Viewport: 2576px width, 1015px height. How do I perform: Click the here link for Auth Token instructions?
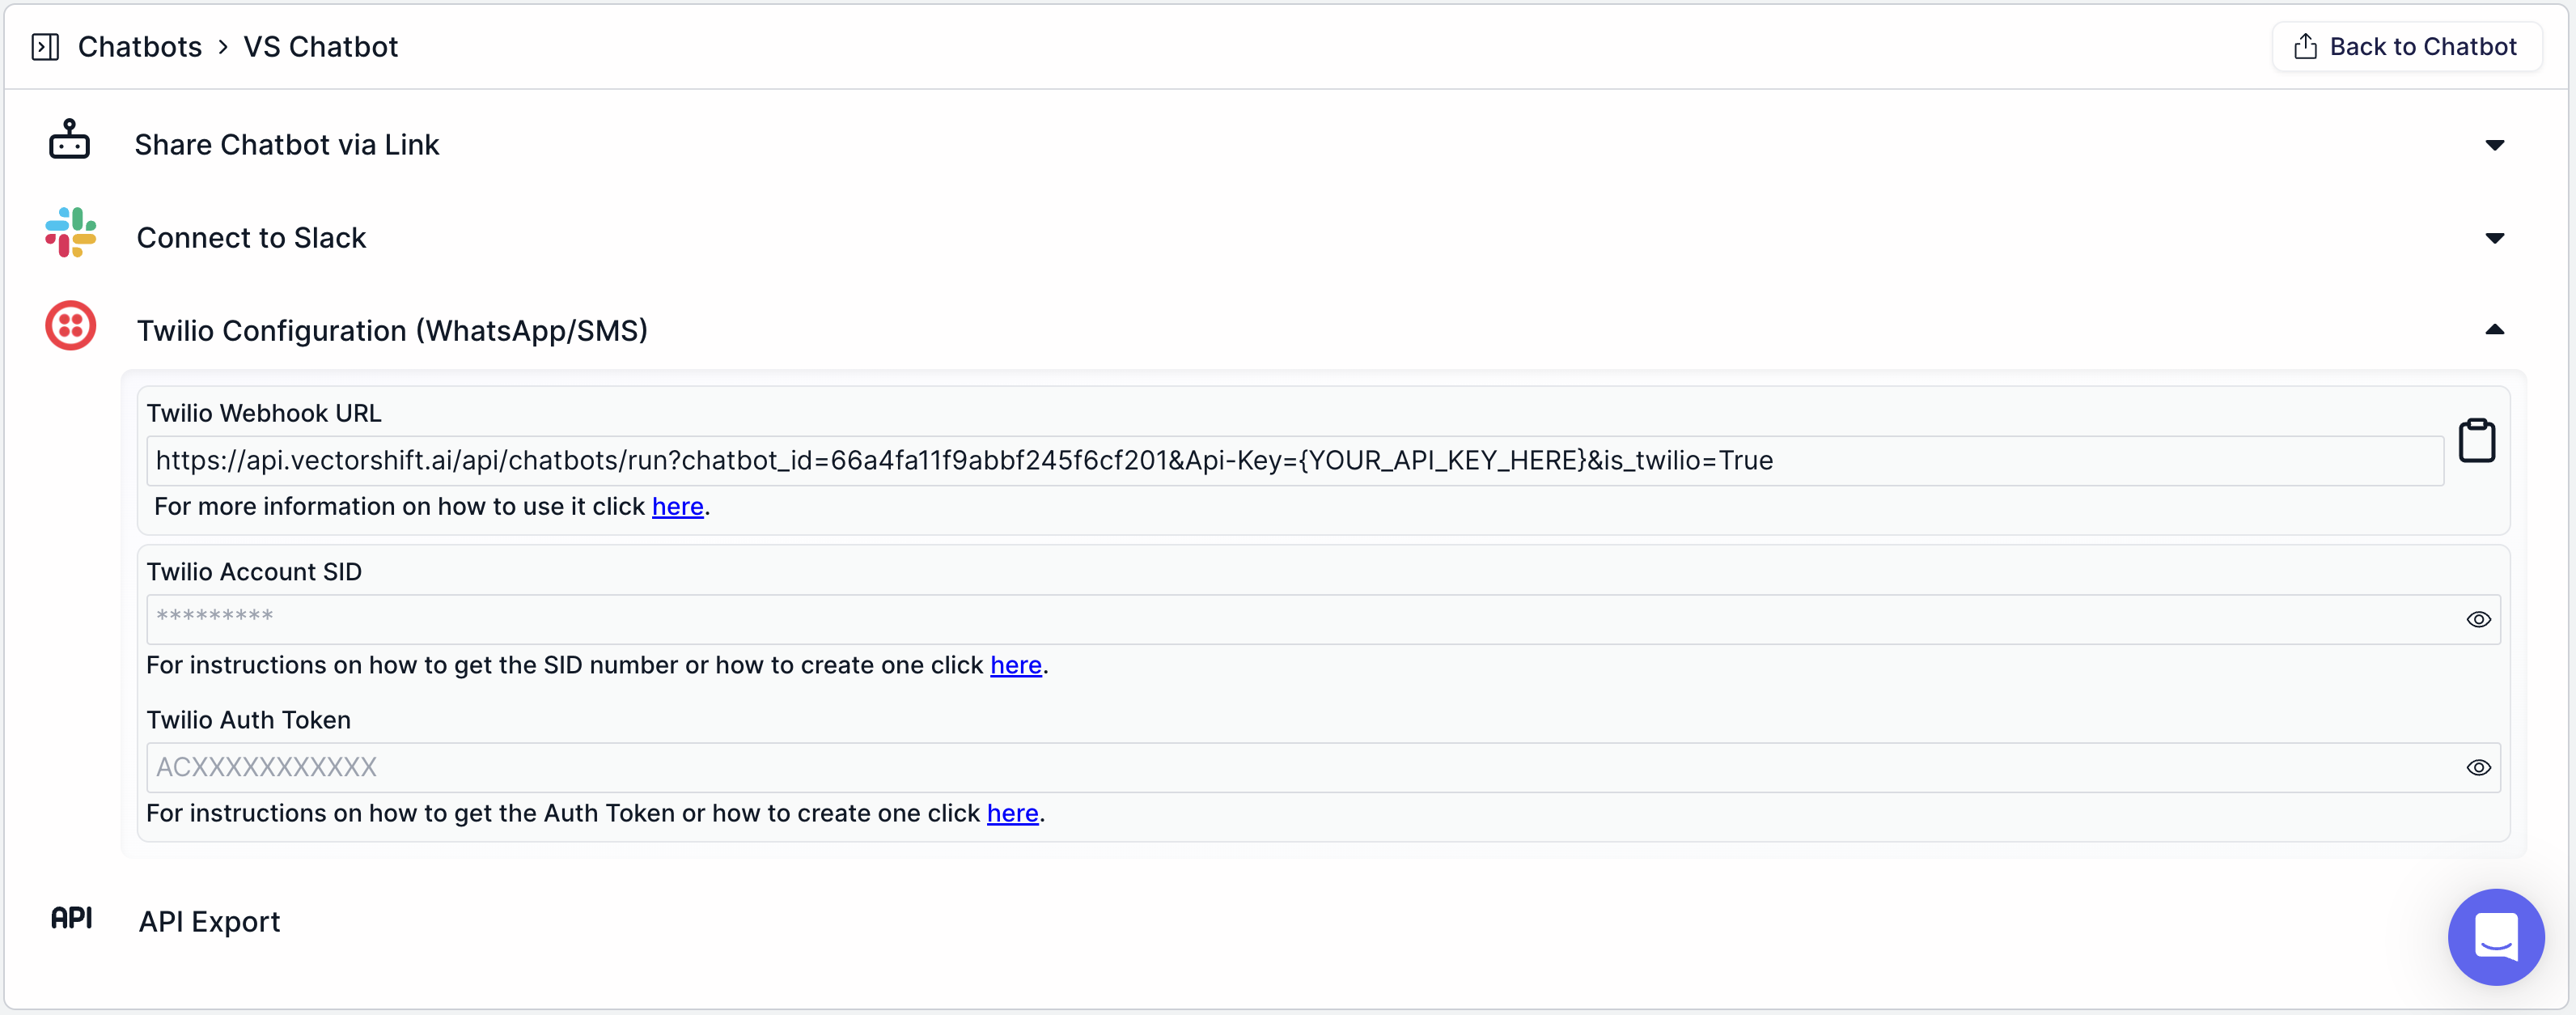tap(1012, 813)
